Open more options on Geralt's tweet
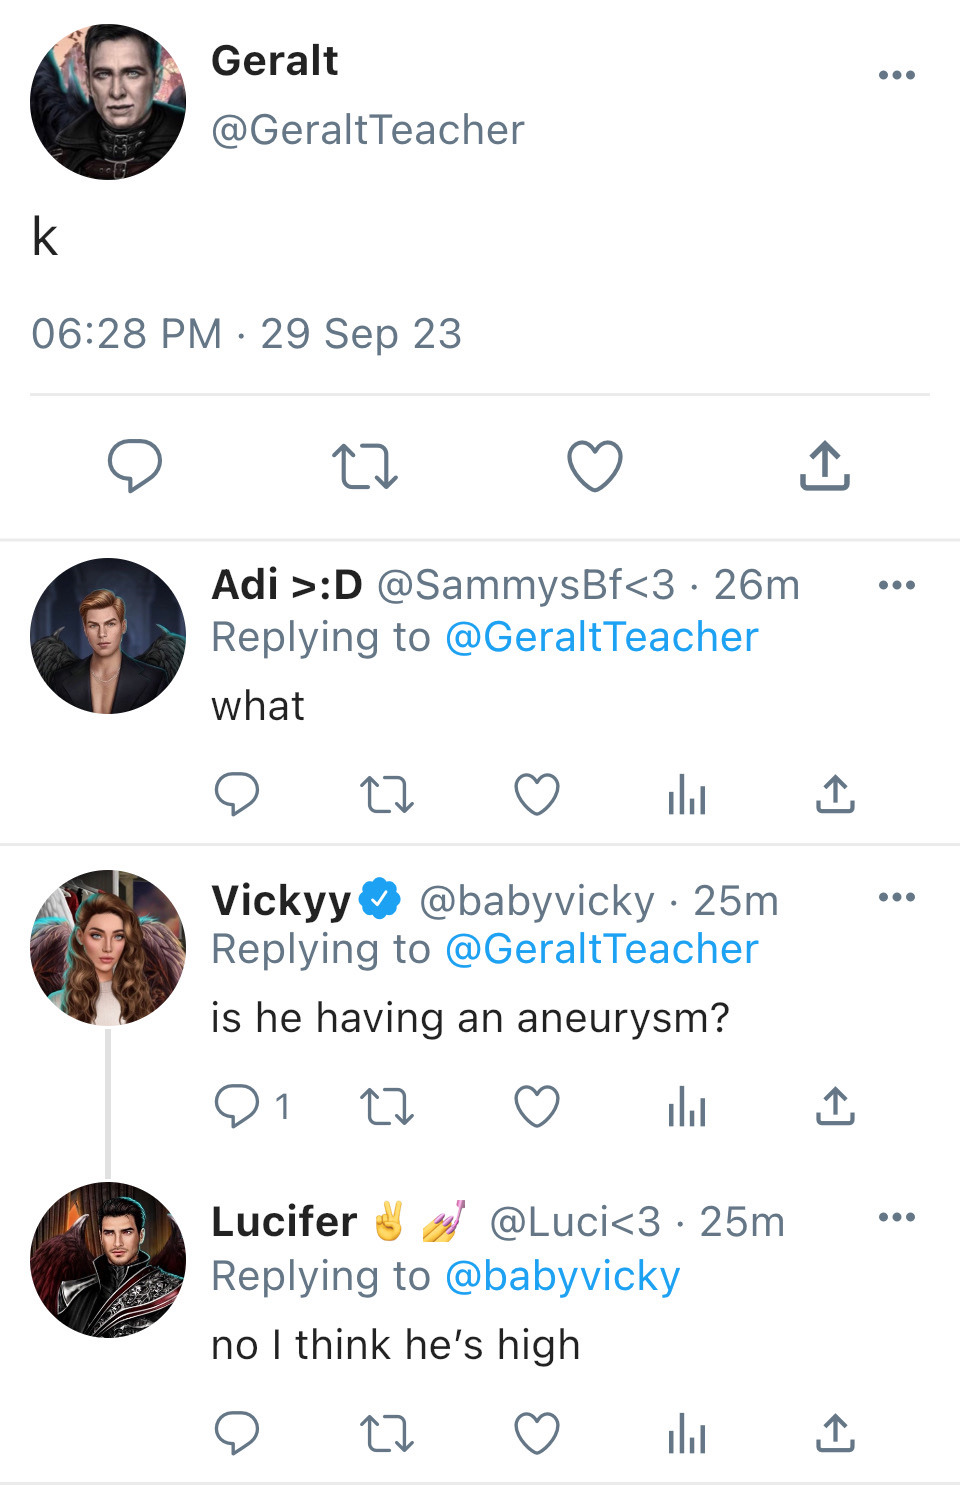 [x=896, y=75]
